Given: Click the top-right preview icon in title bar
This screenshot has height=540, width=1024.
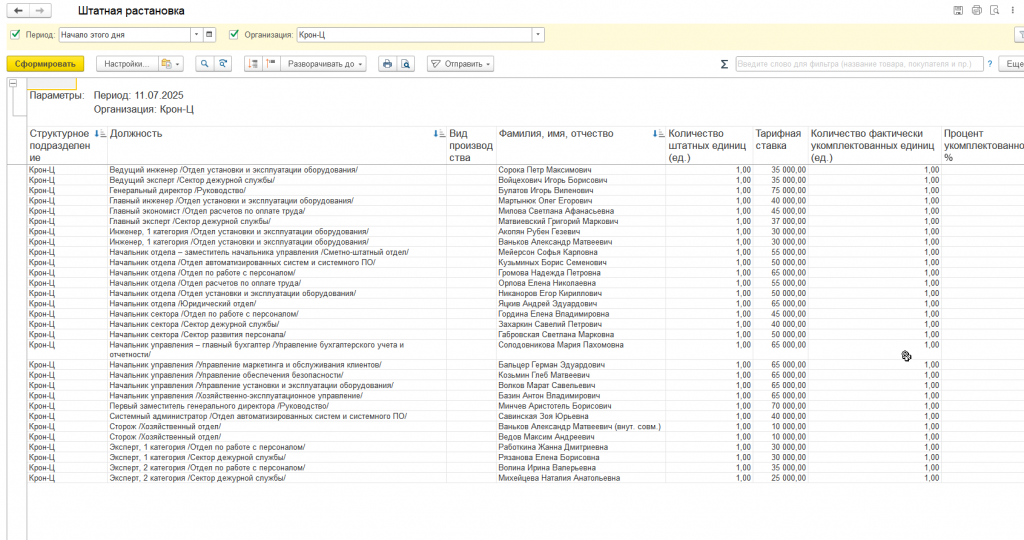Looking at the screenshot, I should pyautogui.click(x=995, y=10).
